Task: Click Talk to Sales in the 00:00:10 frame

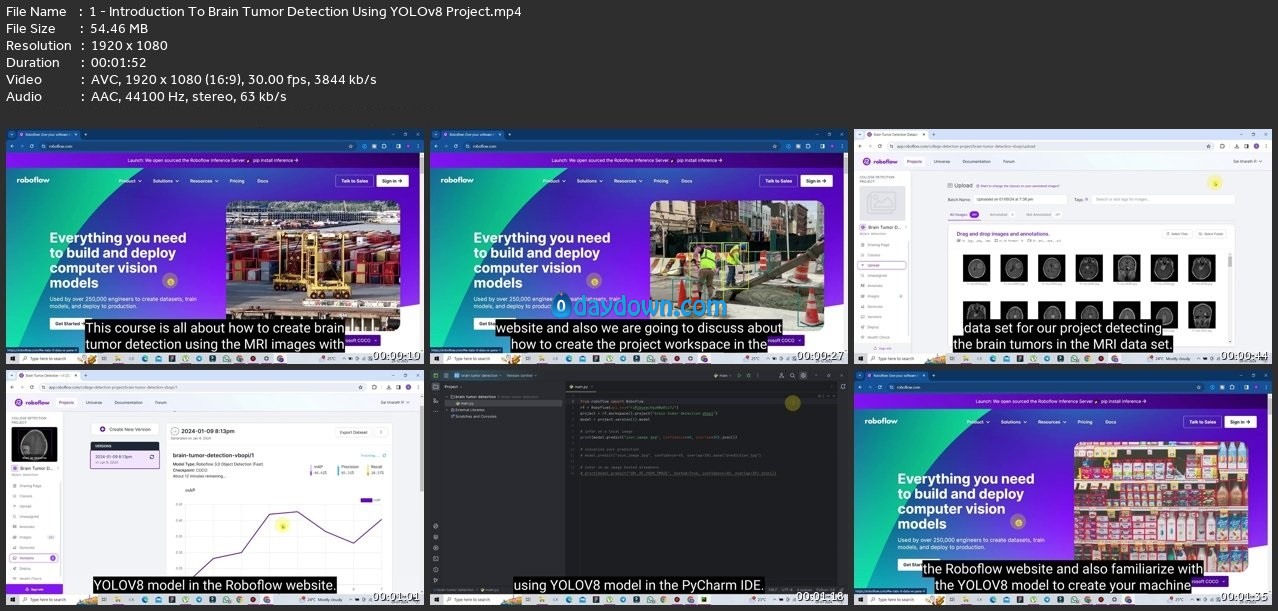Action: pyautogui.click(x=355, y=181)
